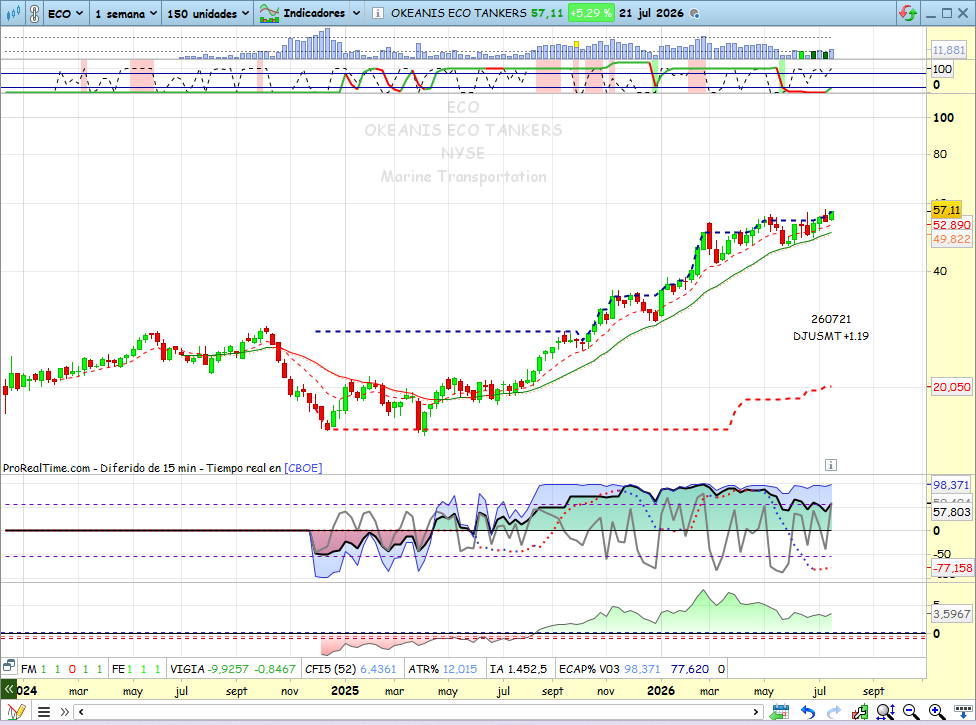Click the data status icon after the date
The height and width of the screenshot is (725, 976).
click(x=695, y=14)
